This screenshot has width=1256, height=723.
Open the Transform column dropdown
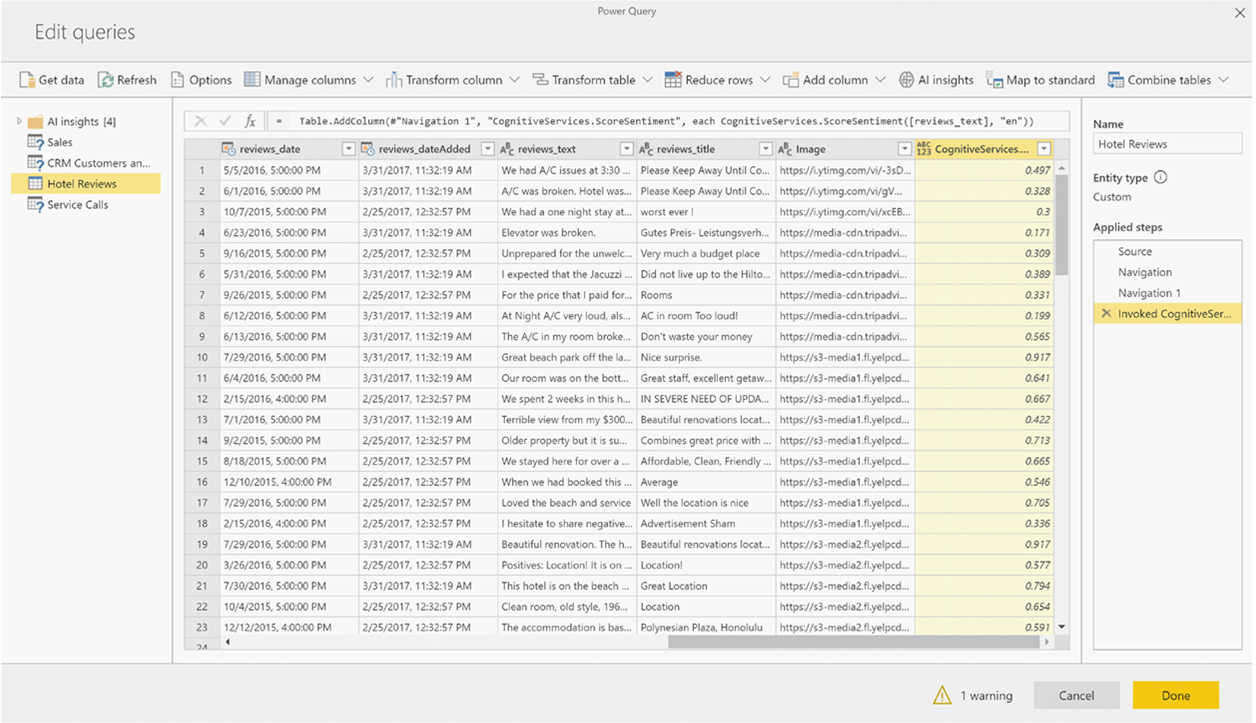[x=453, y=80]
